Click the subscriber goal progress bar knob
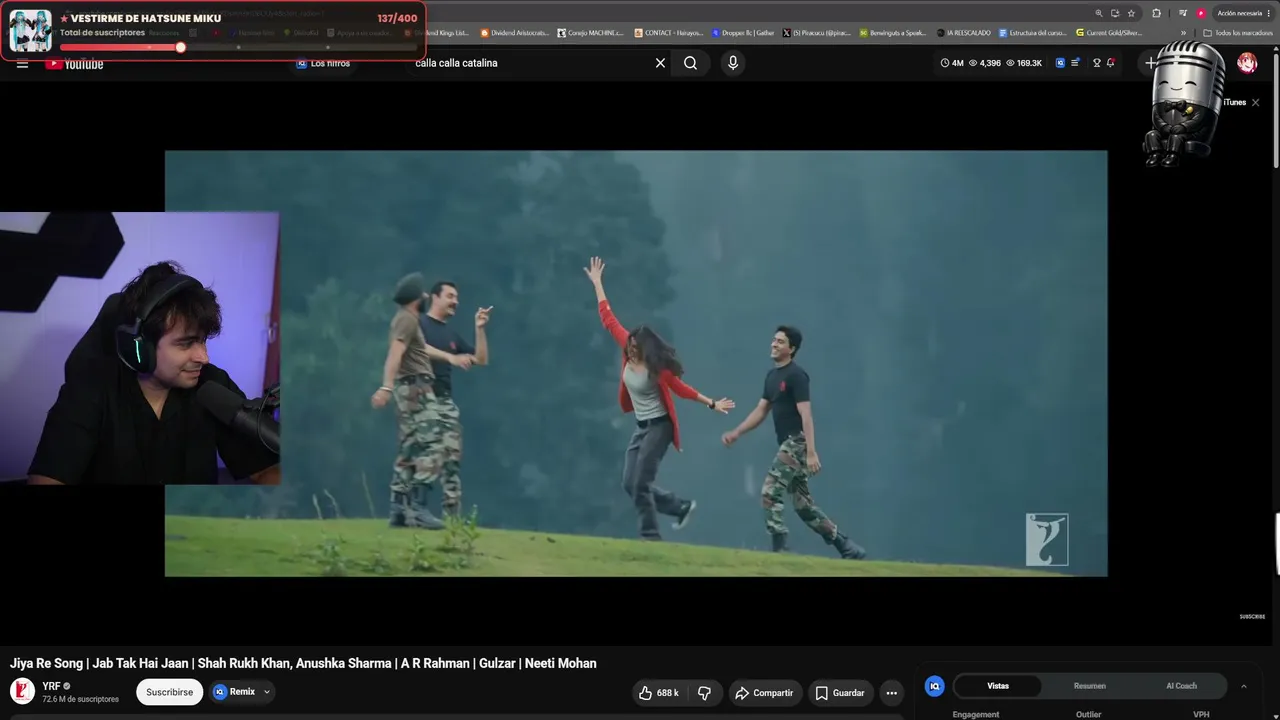 [180, 47]
